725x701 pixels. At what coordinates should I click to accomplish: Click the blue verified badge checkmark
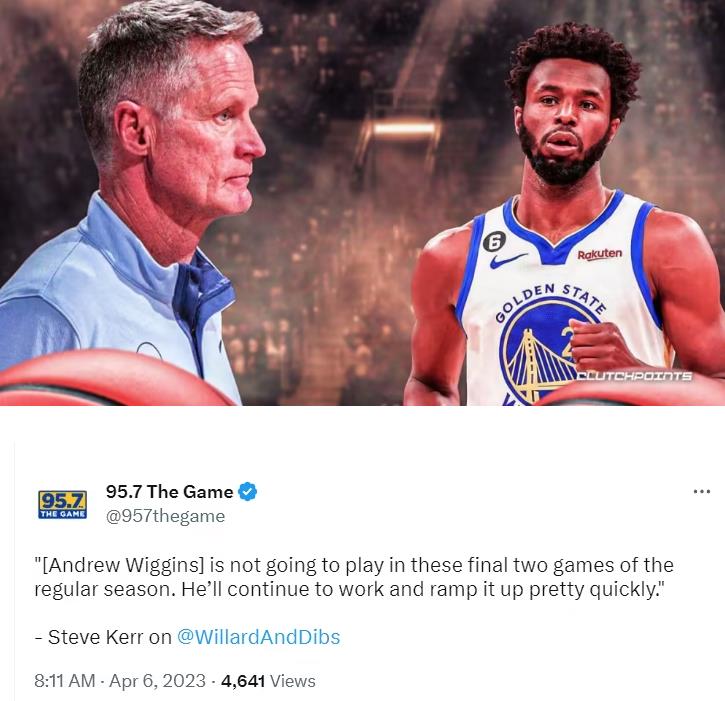pyautogui.click(x=247, y=492)
